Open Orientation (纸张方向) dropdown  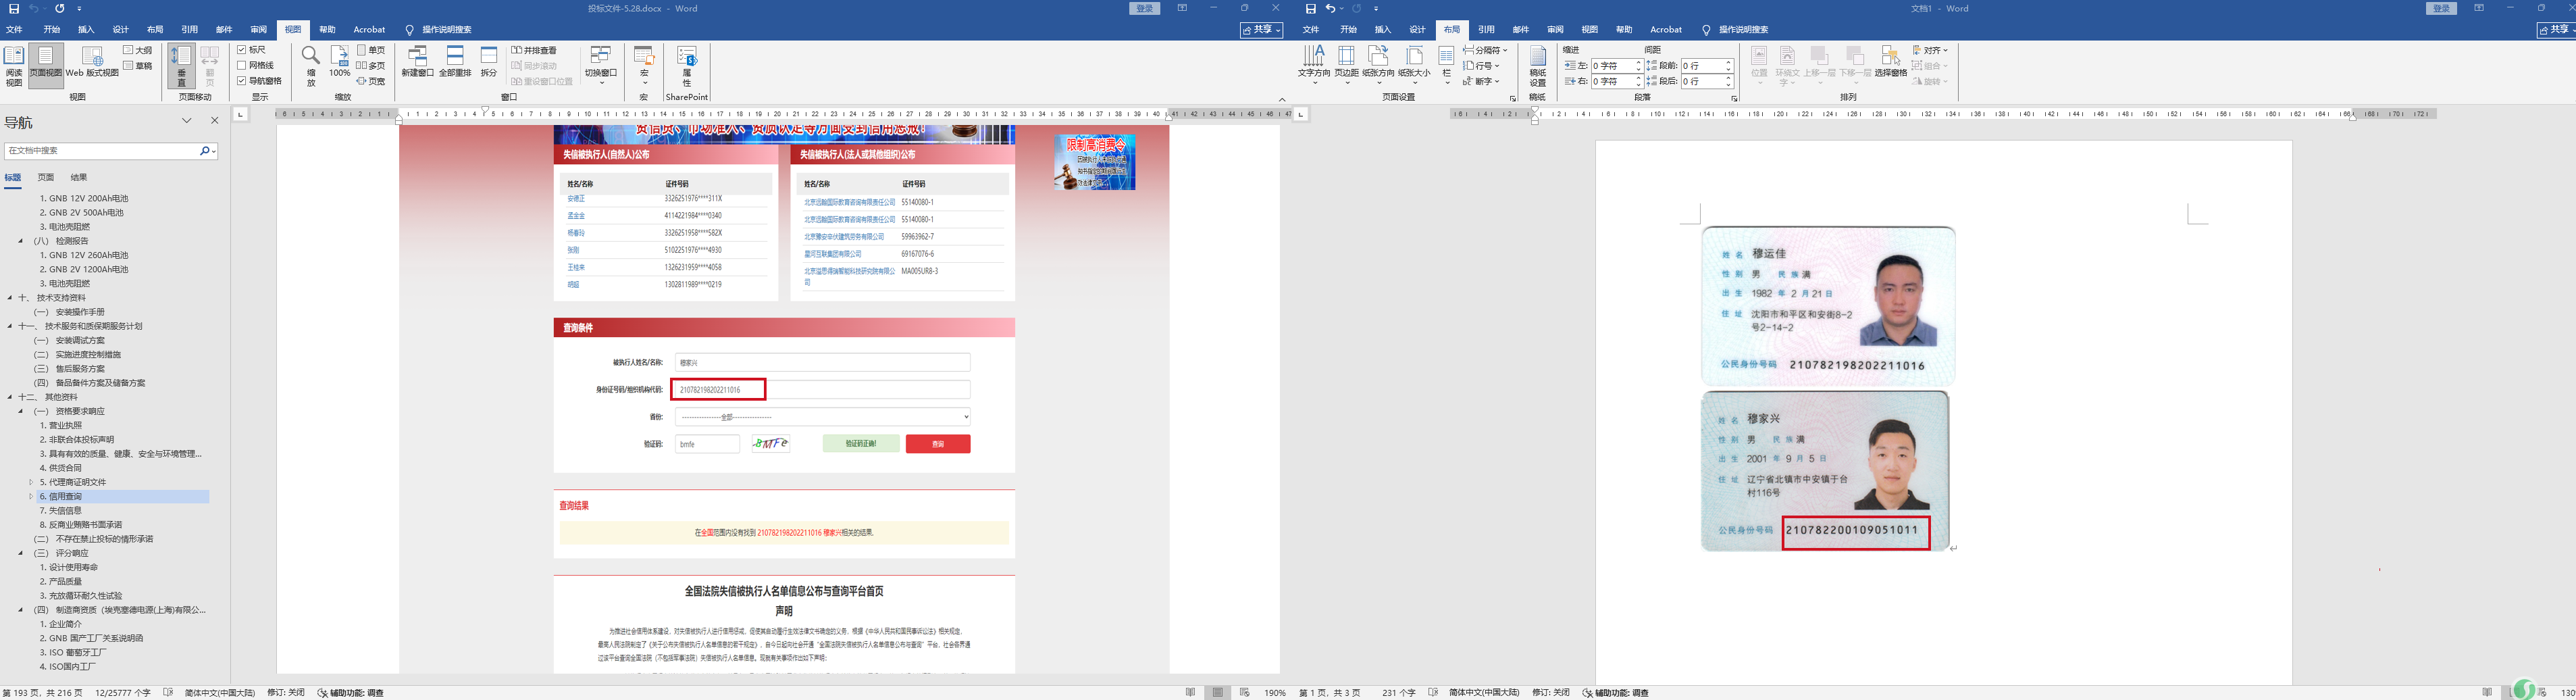pyautogui.click(x=1378, y=66)
